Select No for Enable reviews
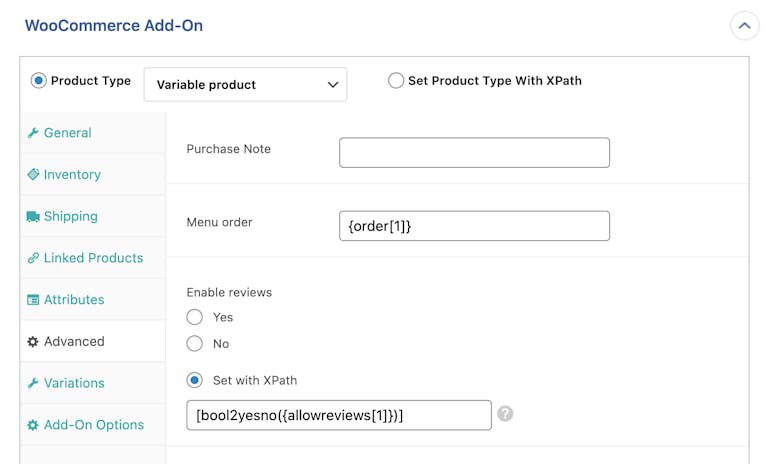The image size is (768, 464). [194, 343]
